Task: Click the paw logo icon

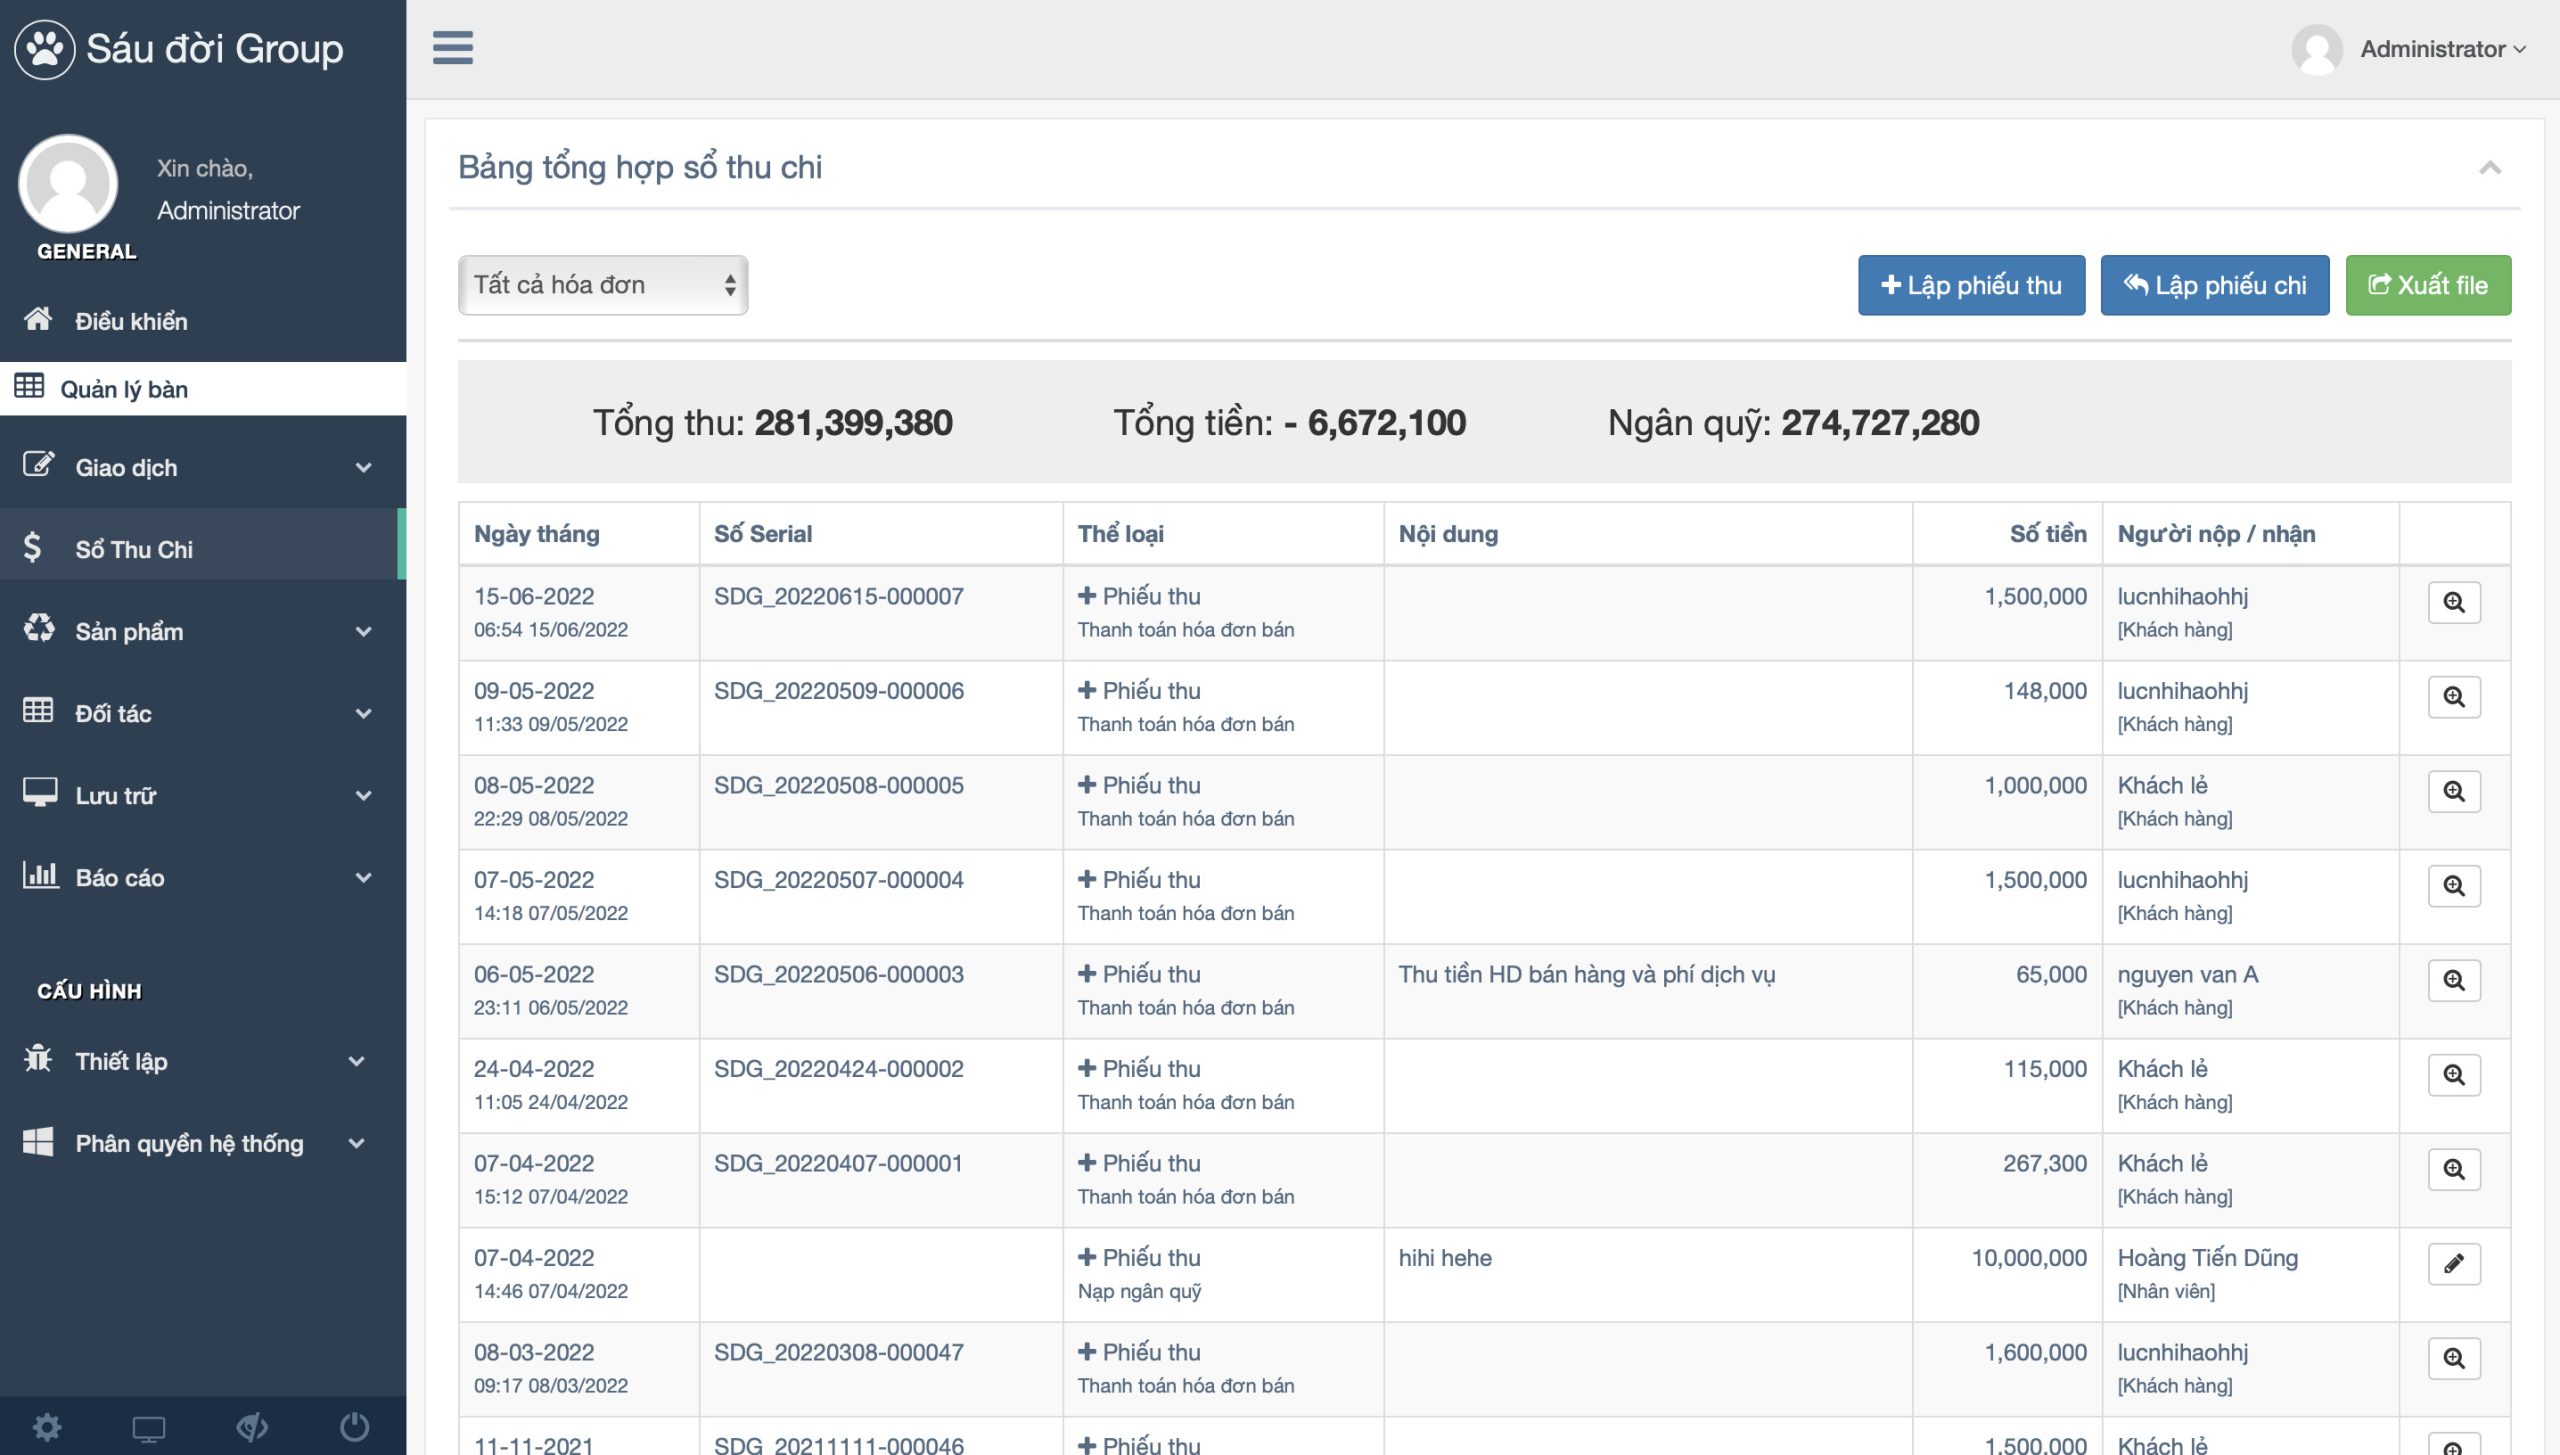Action: (x=44, y=48)
